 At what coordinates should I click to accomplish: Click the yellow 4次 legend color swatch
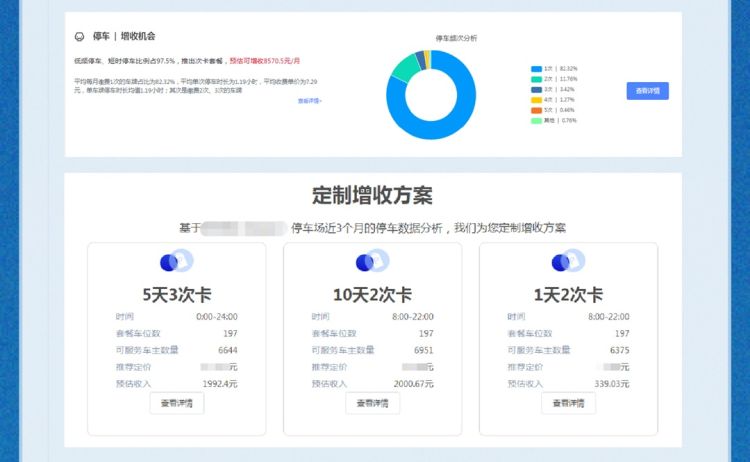pyautogui.click(x=536, y=99)
